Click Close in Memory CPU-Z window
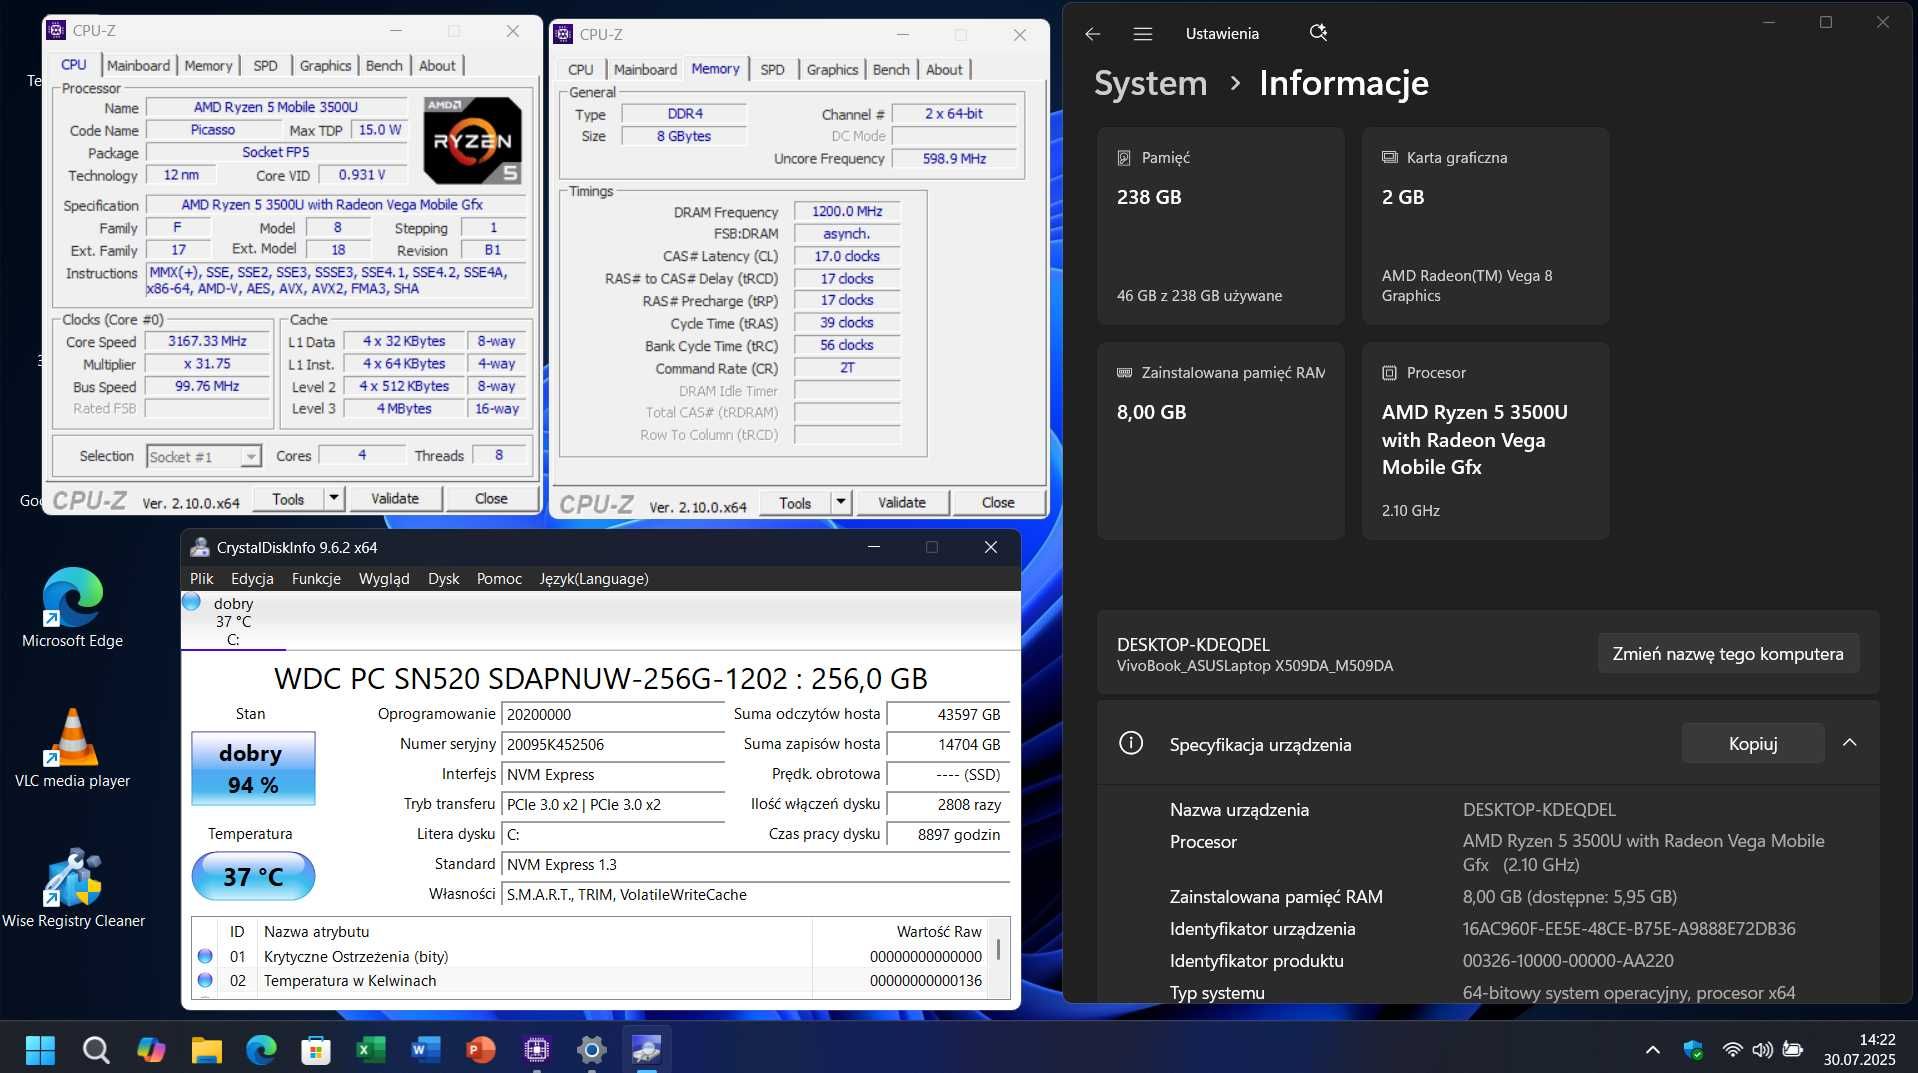 [x=998, y=502]
